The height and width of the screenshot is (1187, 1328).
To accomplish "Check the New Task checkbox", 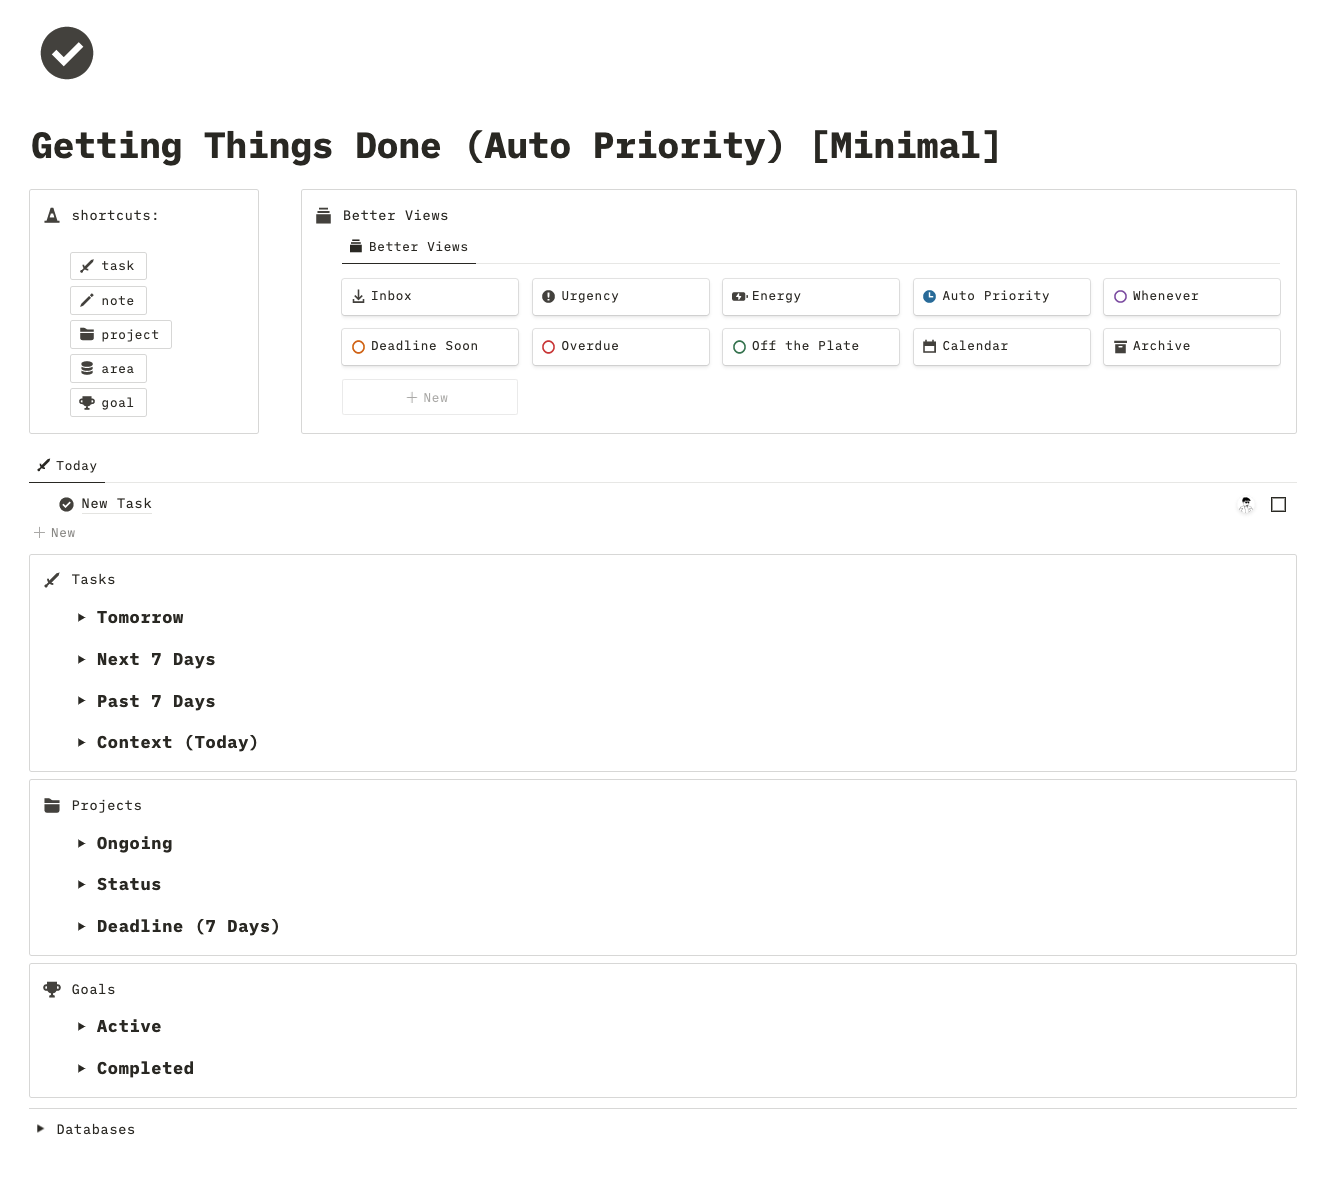I will [x=1278, y=505].
